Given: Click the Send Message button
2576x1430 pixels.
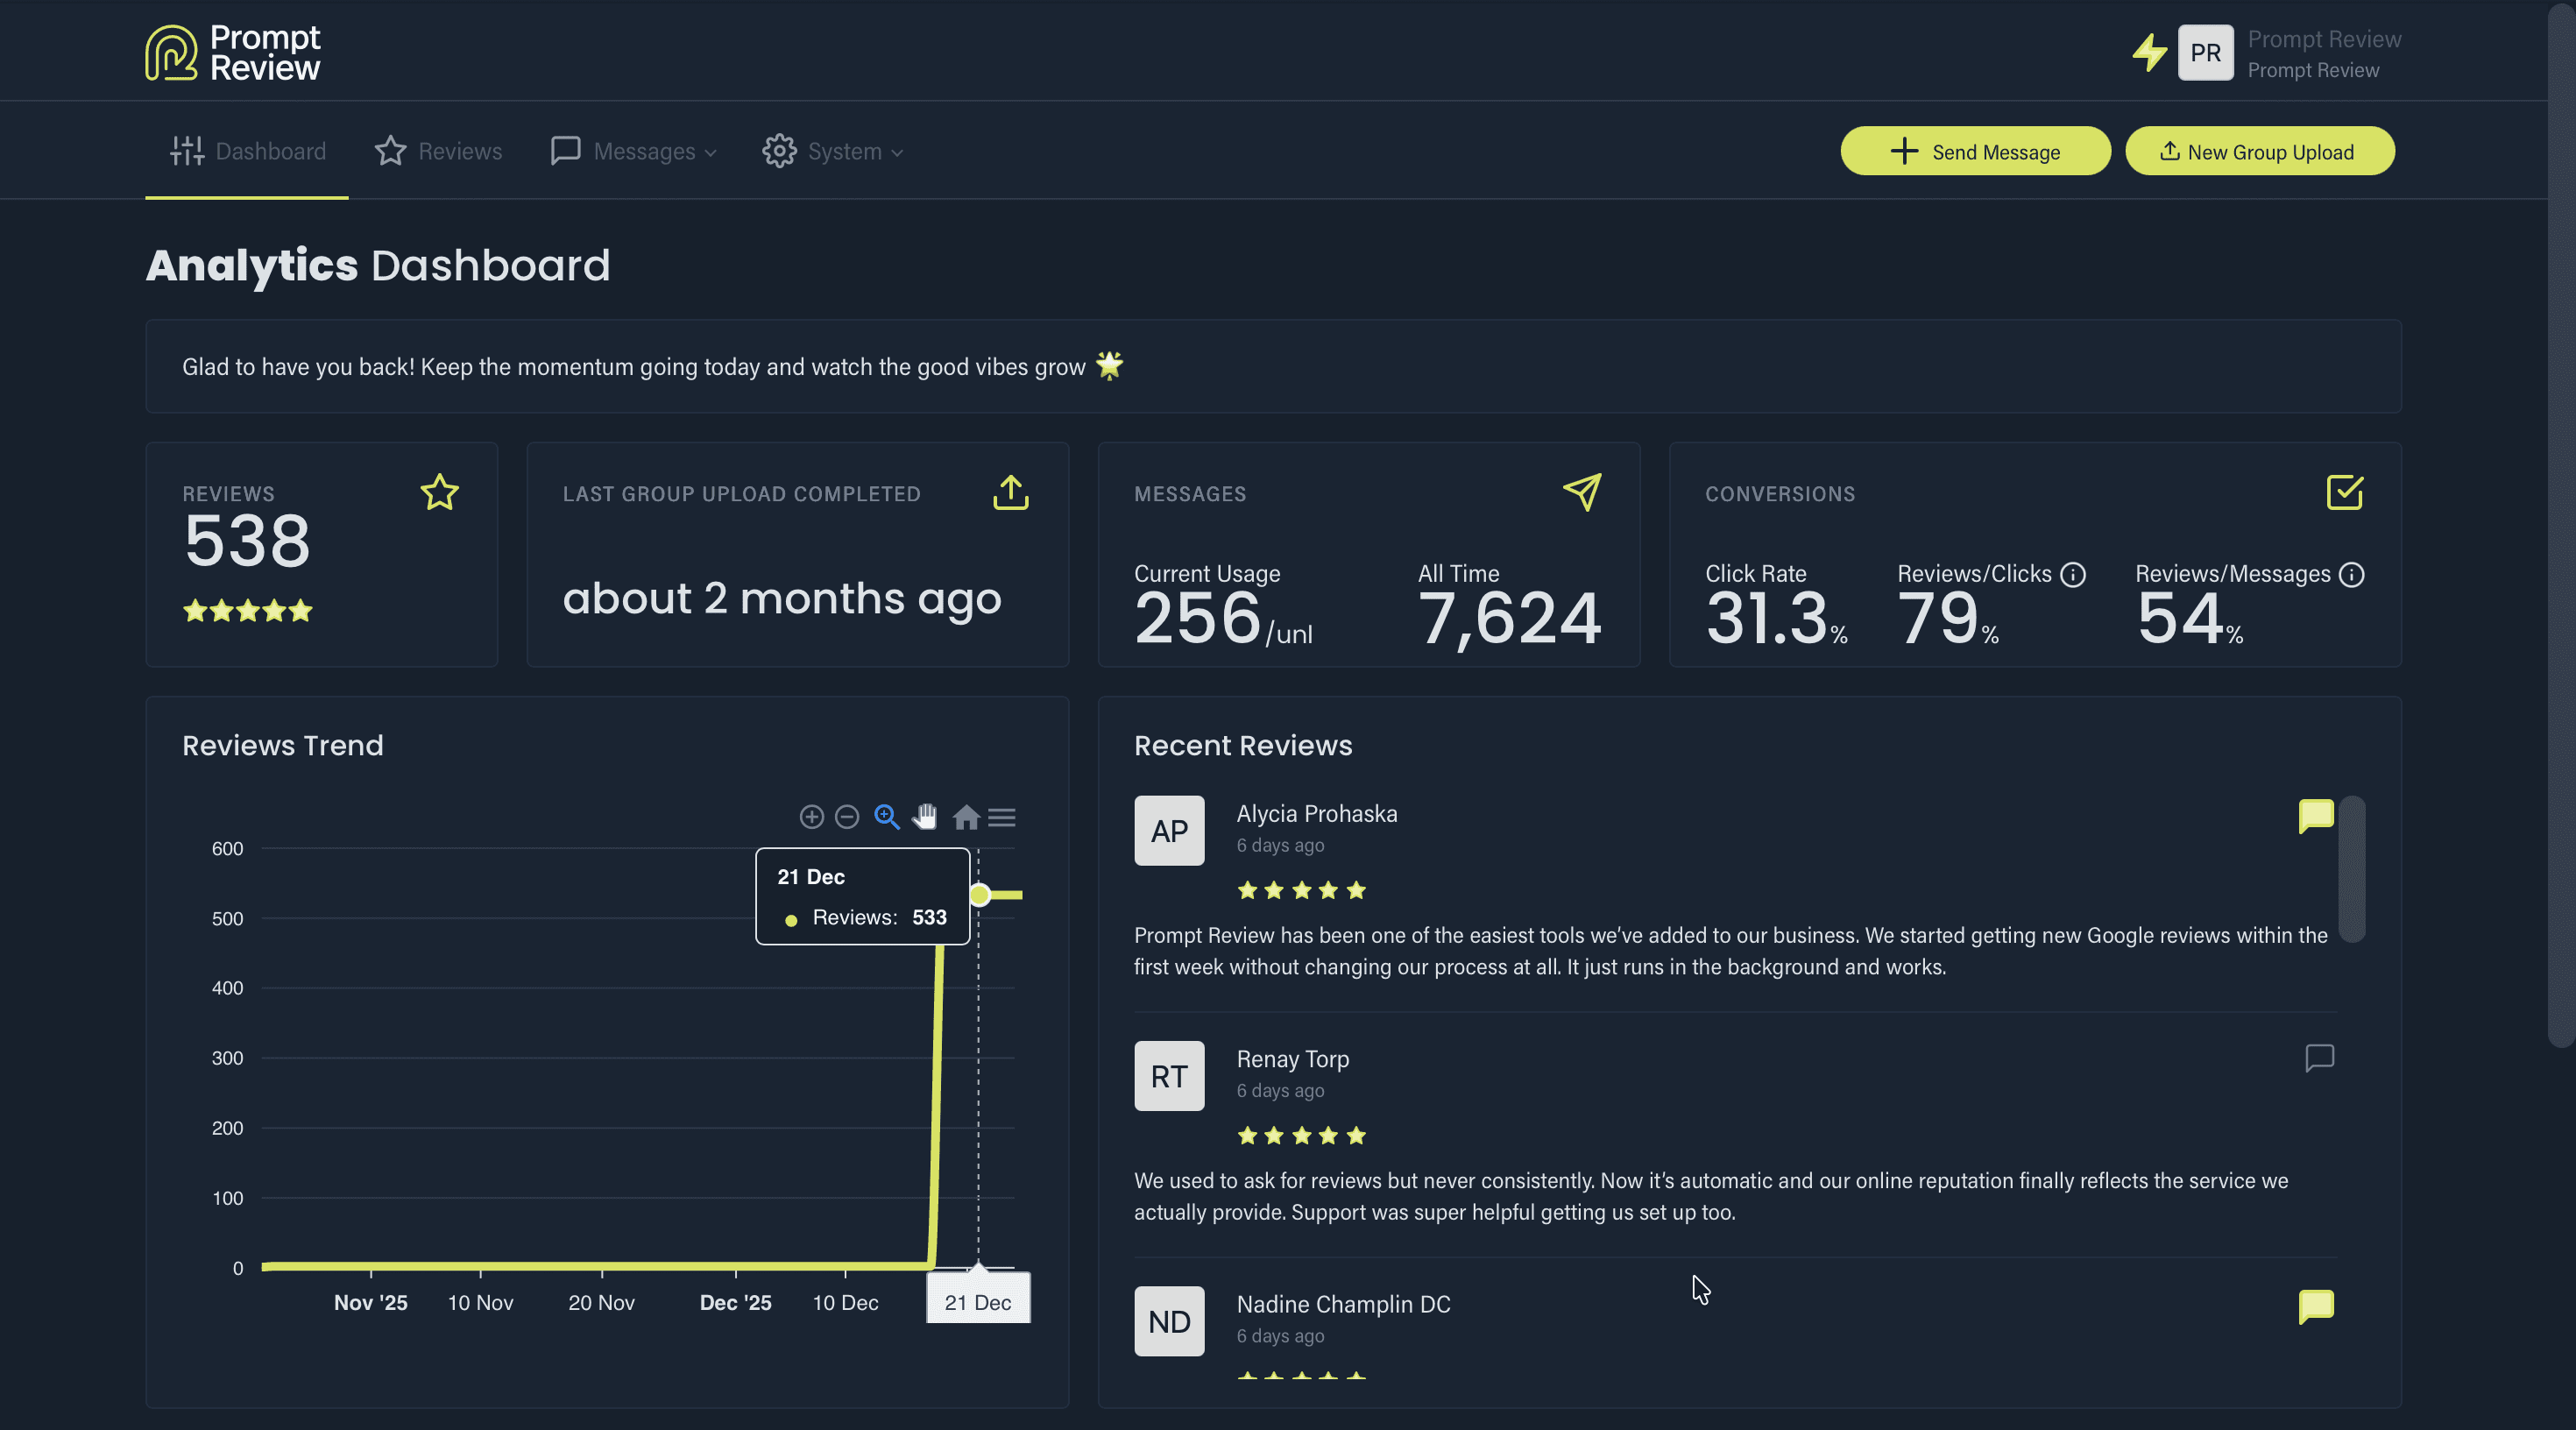Looking at the screenshot, I should click(1975, 151).
